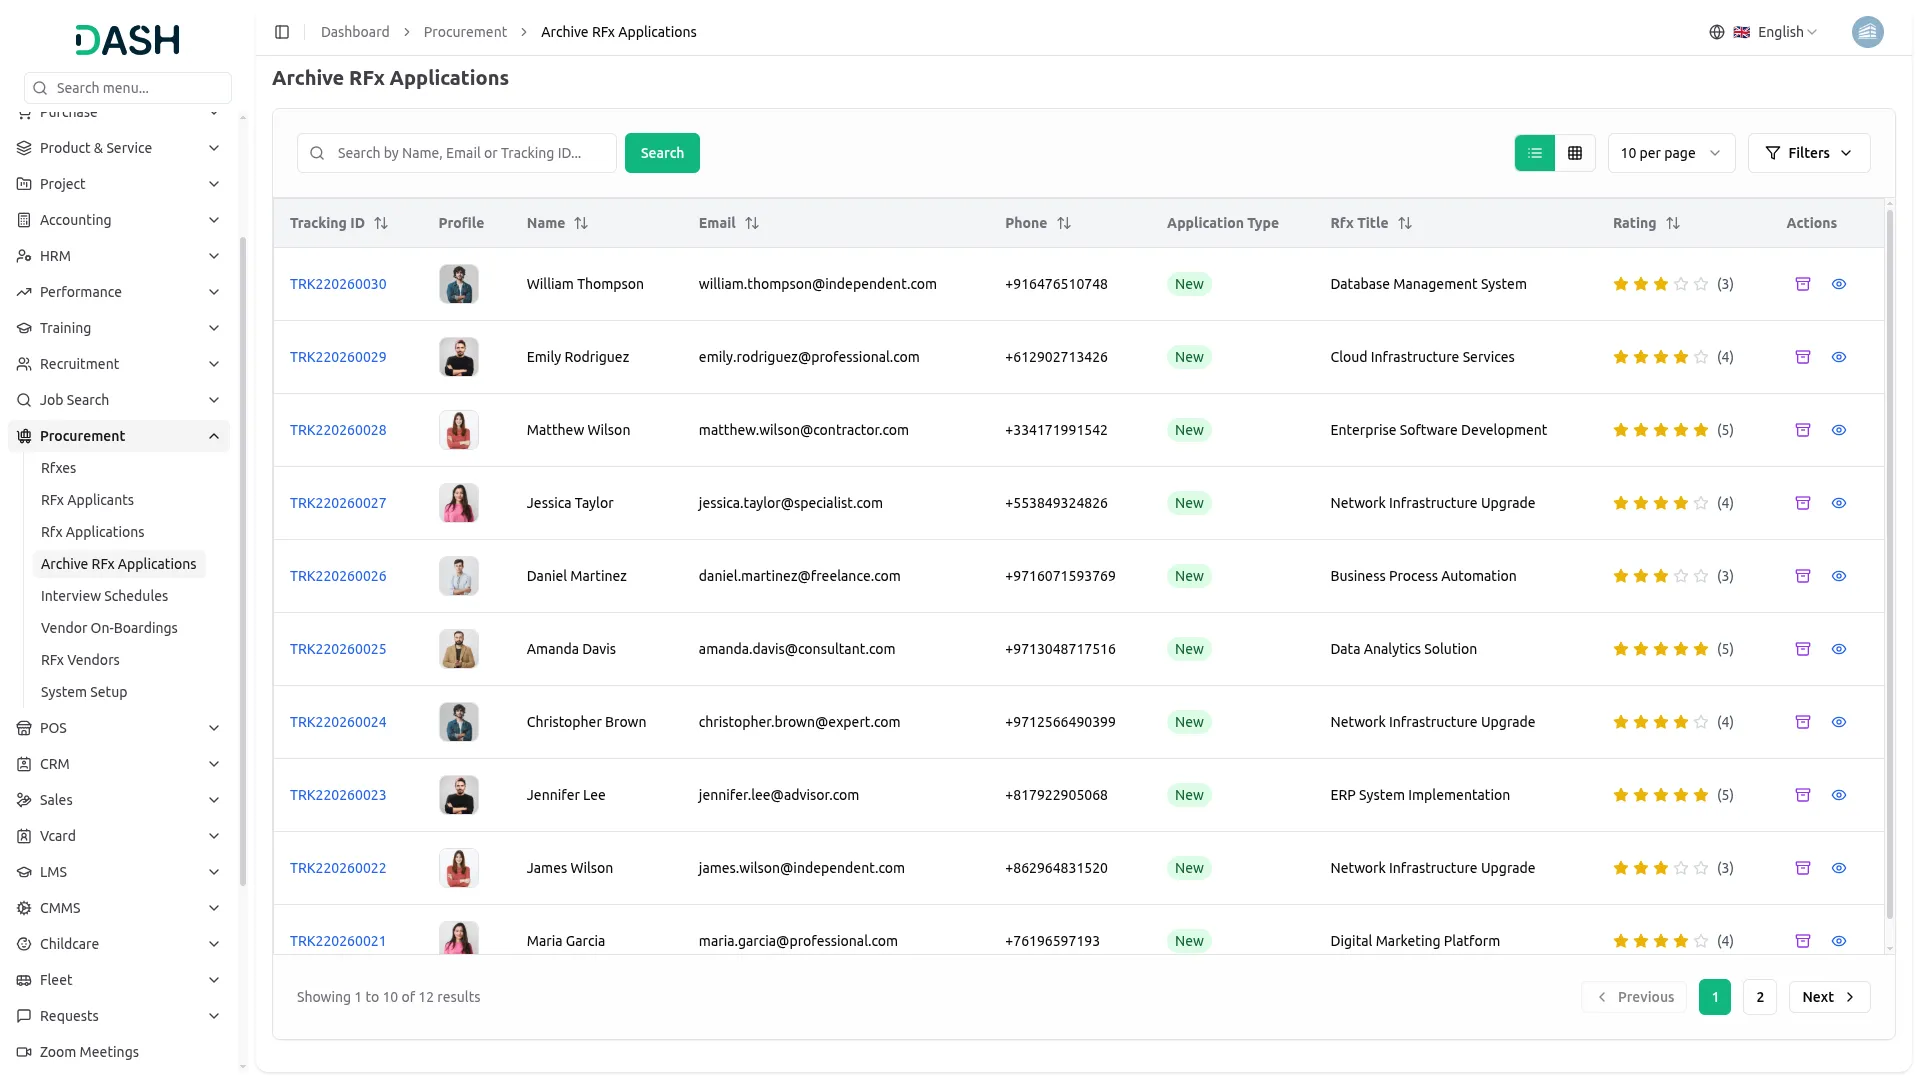Click the green Search button
The width and height of the screenshot is (1920, 1080).
(662, 153)
